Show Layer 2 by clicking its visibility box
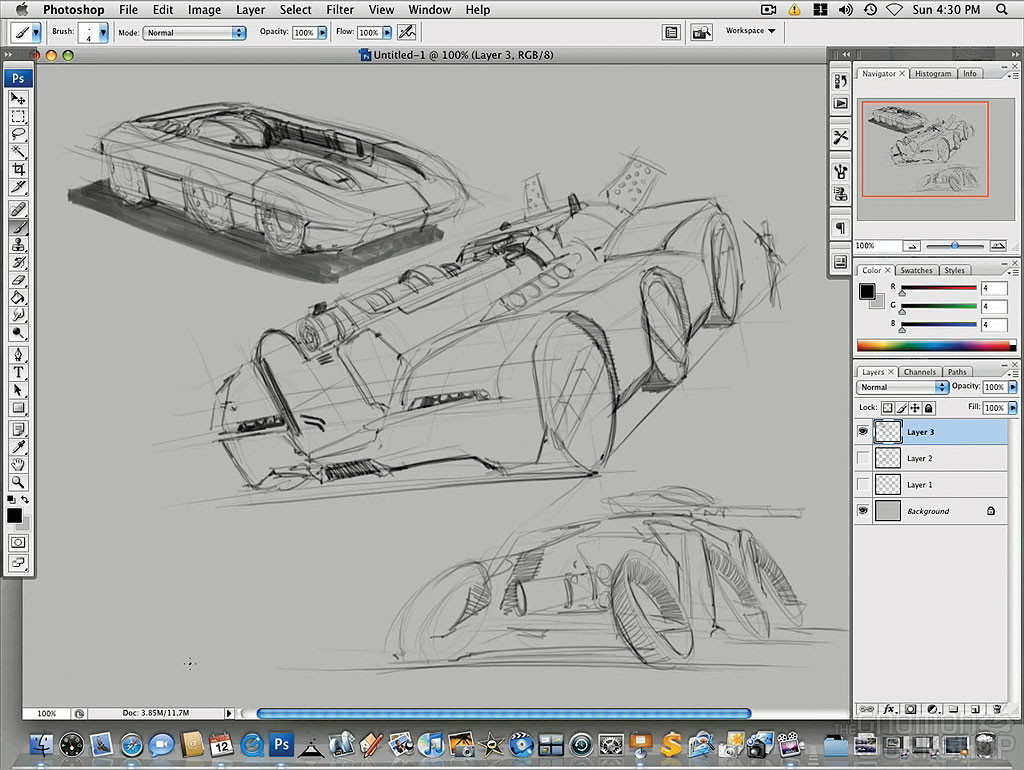The width and height of the screenshot is (1024, 770). [x=862, y=458]
